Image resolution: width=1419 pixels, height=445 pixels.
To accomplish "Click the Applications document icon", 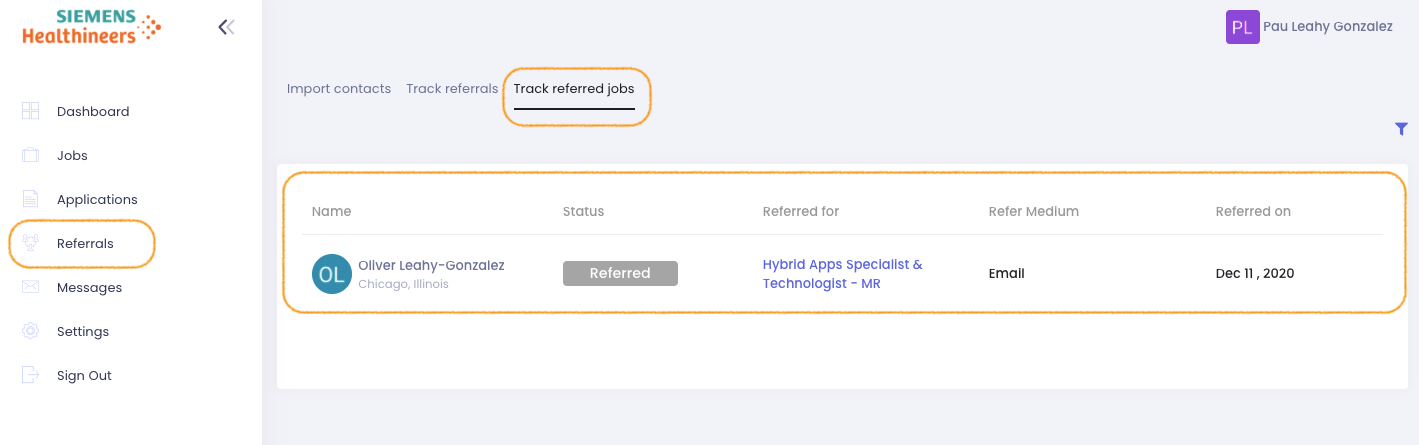I will pyautogui.click(x=30, y=199).
